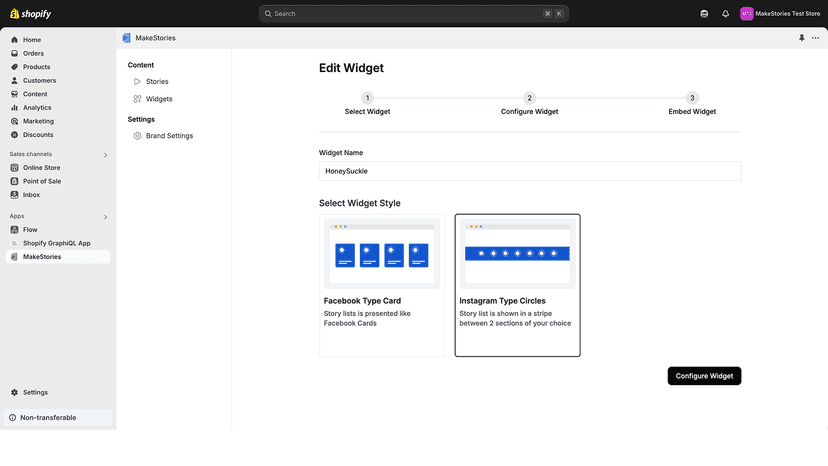Click the sidekick icon beside the bell
This screenshot has height=466, width=828.
coord(704,14)
